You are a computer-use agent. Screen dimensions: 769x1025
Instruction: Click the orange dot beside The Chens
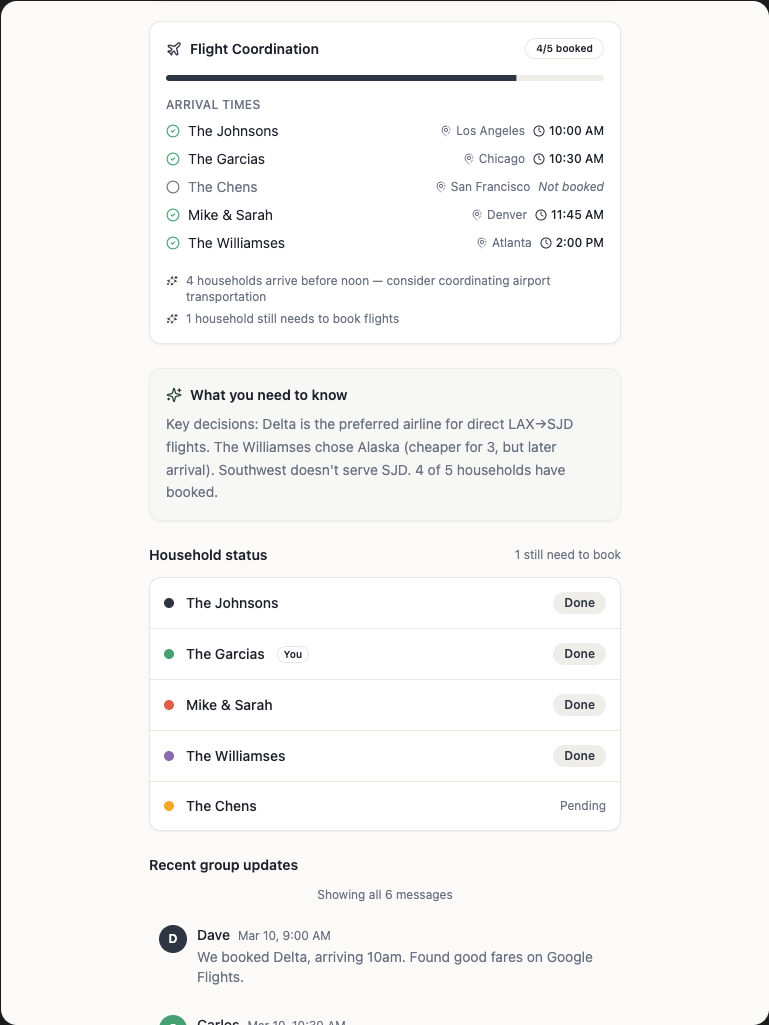(169, 806)
